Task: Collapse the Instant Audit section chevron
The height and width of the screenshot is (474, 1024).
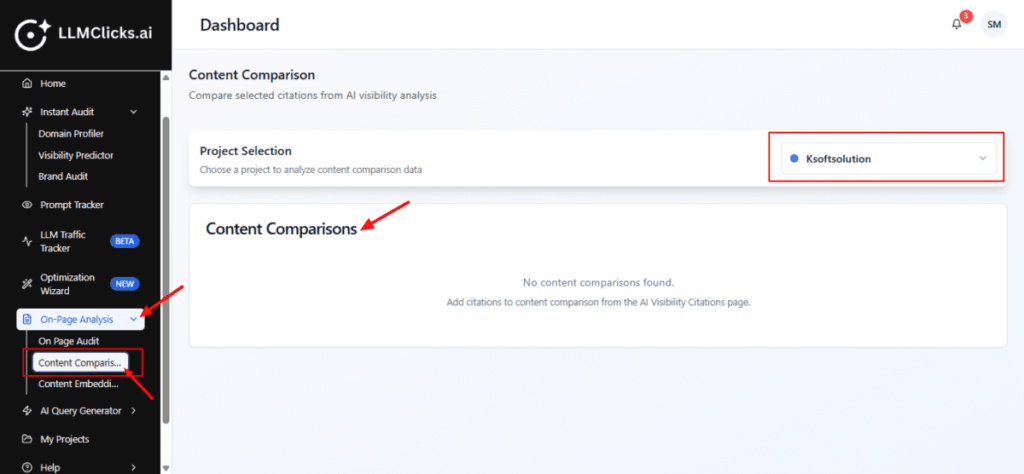Action: [x=134, y=112]
